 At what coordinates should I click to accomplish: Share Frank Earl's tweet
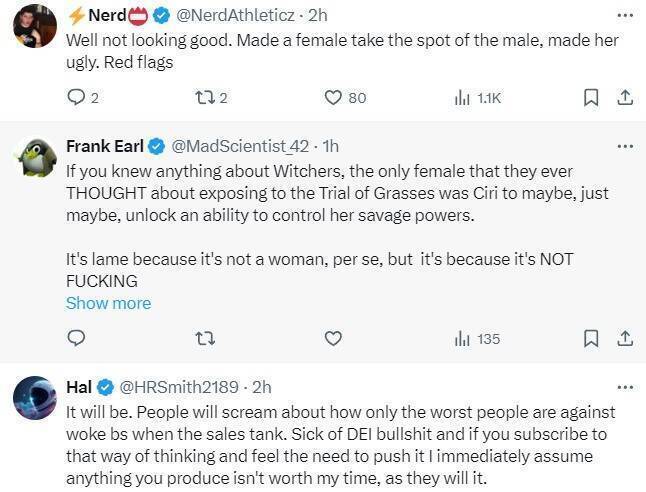625,339
